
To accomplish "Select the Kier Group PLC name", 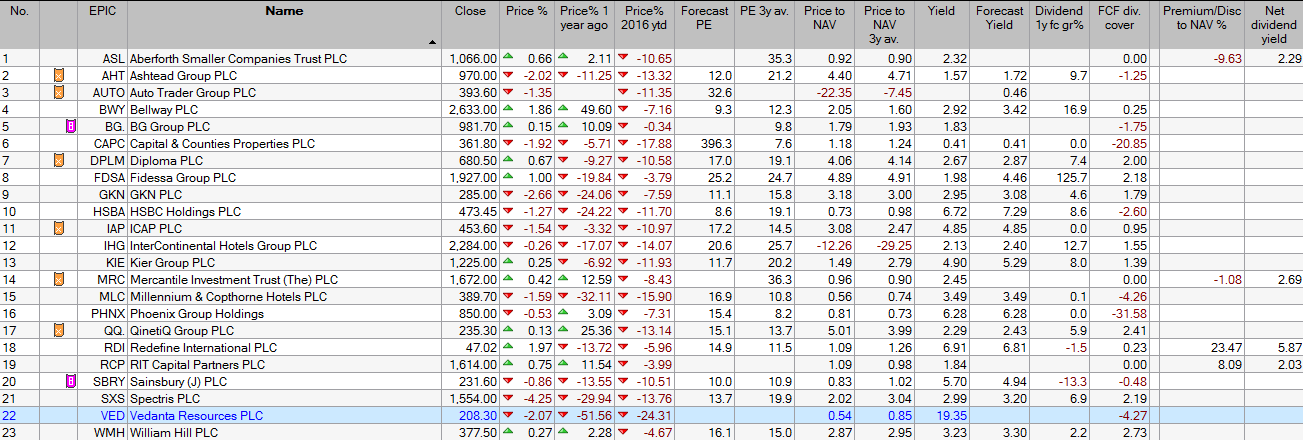I will click(173, 263).
